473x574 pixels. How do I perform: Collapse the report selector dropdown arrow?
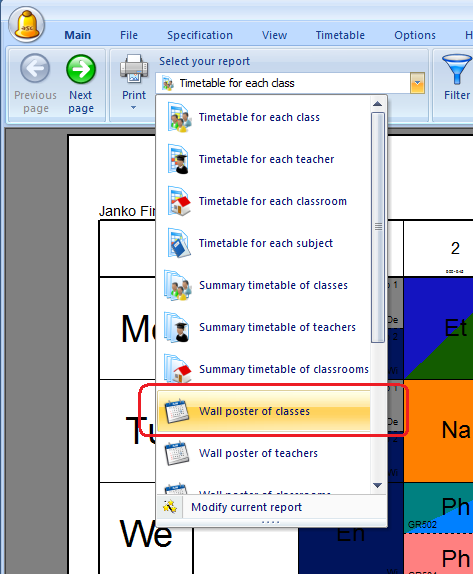point(417,83)
